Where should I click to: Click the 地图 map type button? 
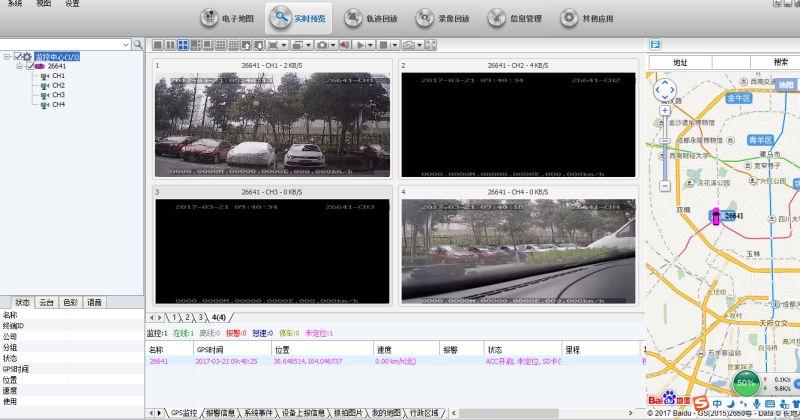coord(786,85)
